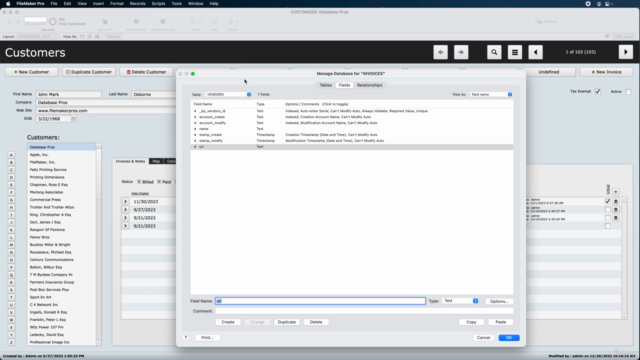Toggle the Billed status checkbox

coord(139,182)
